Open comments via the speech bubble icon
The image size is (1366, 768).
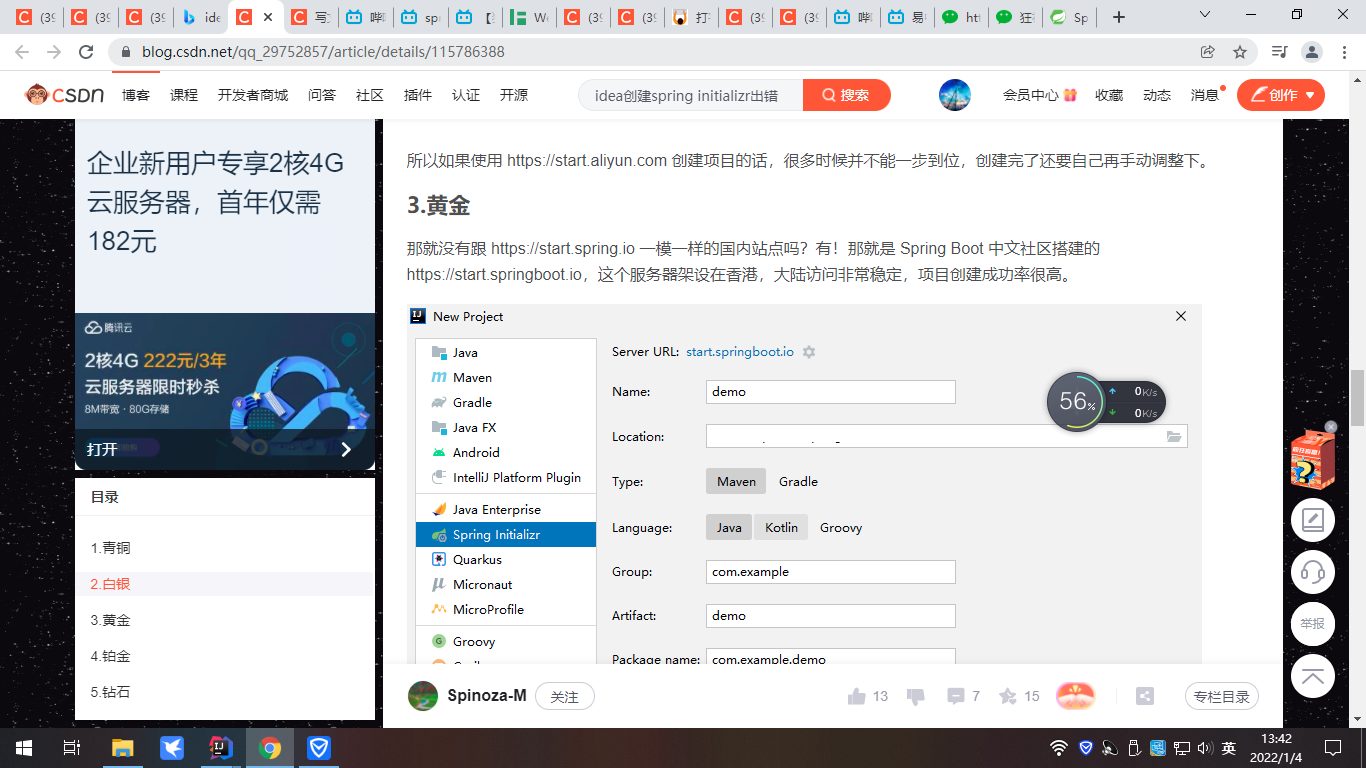tap(956, 696)
